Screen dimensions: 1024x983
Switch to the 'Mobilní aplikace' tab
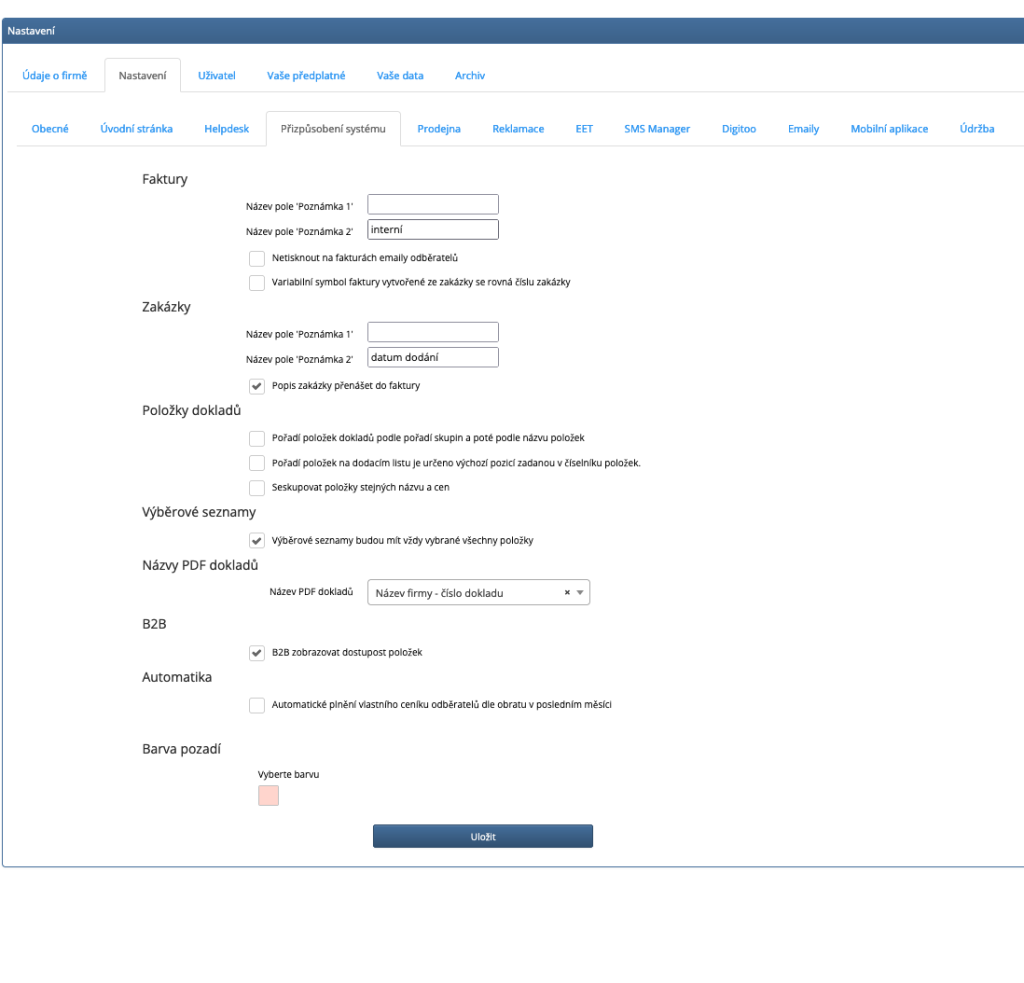click(889, 129)
